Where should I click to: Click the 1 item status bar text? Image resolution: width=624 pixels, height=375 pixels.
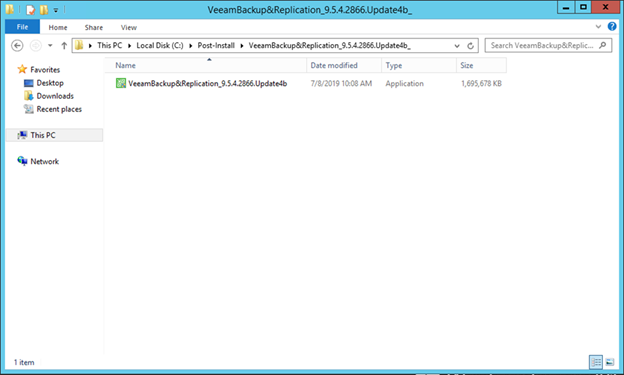24,362
